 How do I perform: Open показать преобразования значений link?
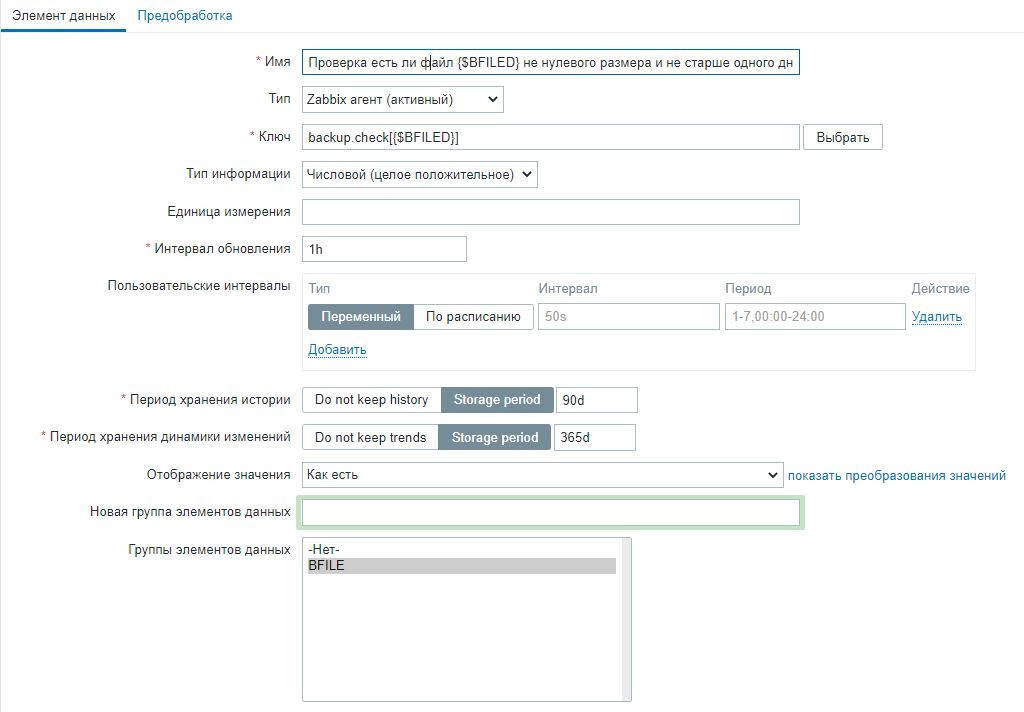point(896,475)
